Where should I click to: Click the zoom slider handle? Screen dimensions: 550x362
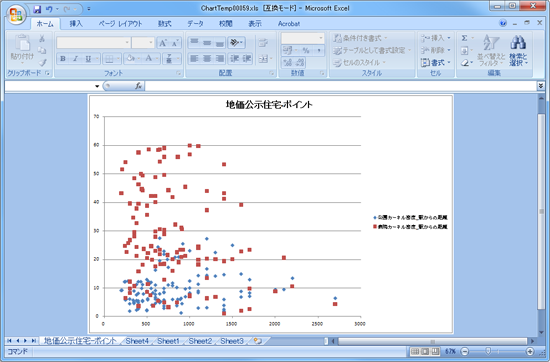pos(488,351)
